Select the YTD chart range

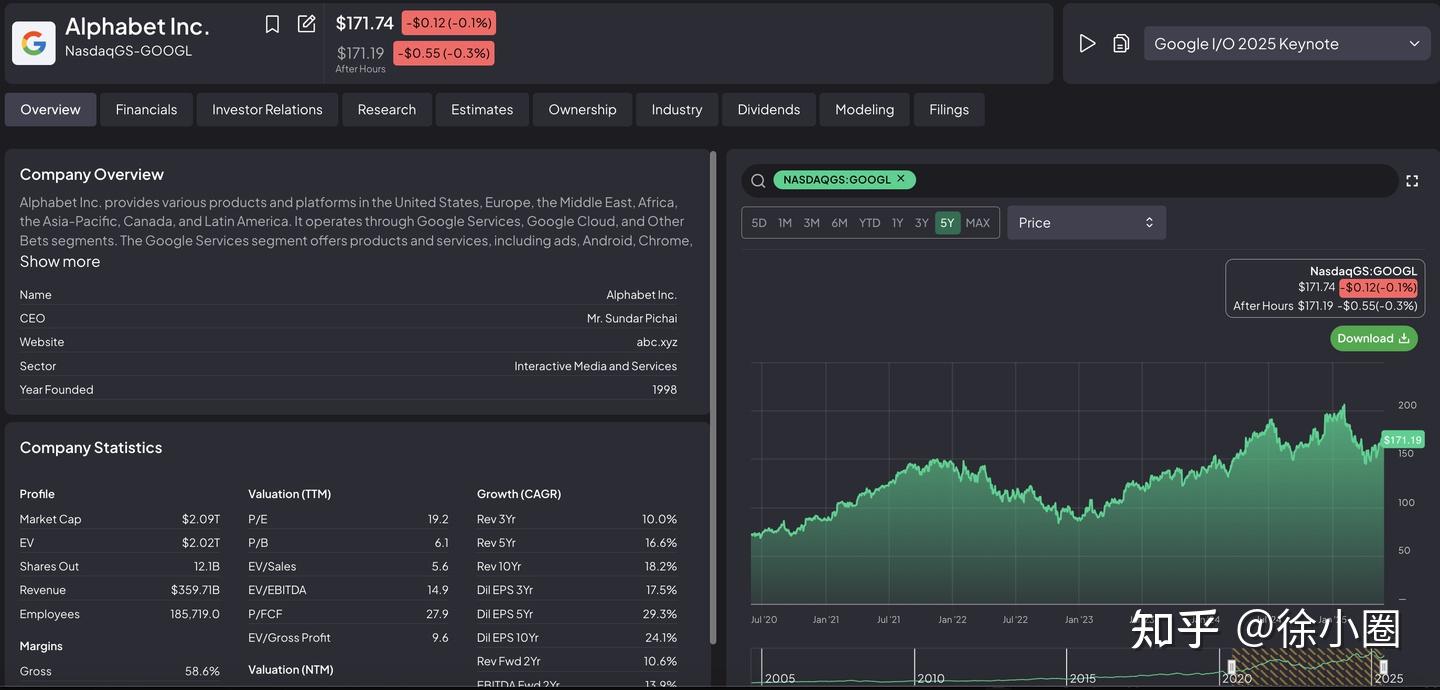point(870,222)
